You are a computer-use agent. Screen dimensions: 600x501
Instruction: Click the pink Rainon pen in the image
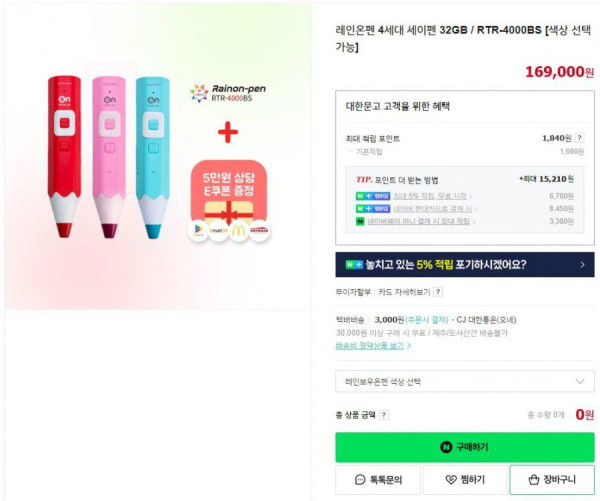tap(109, 157)
